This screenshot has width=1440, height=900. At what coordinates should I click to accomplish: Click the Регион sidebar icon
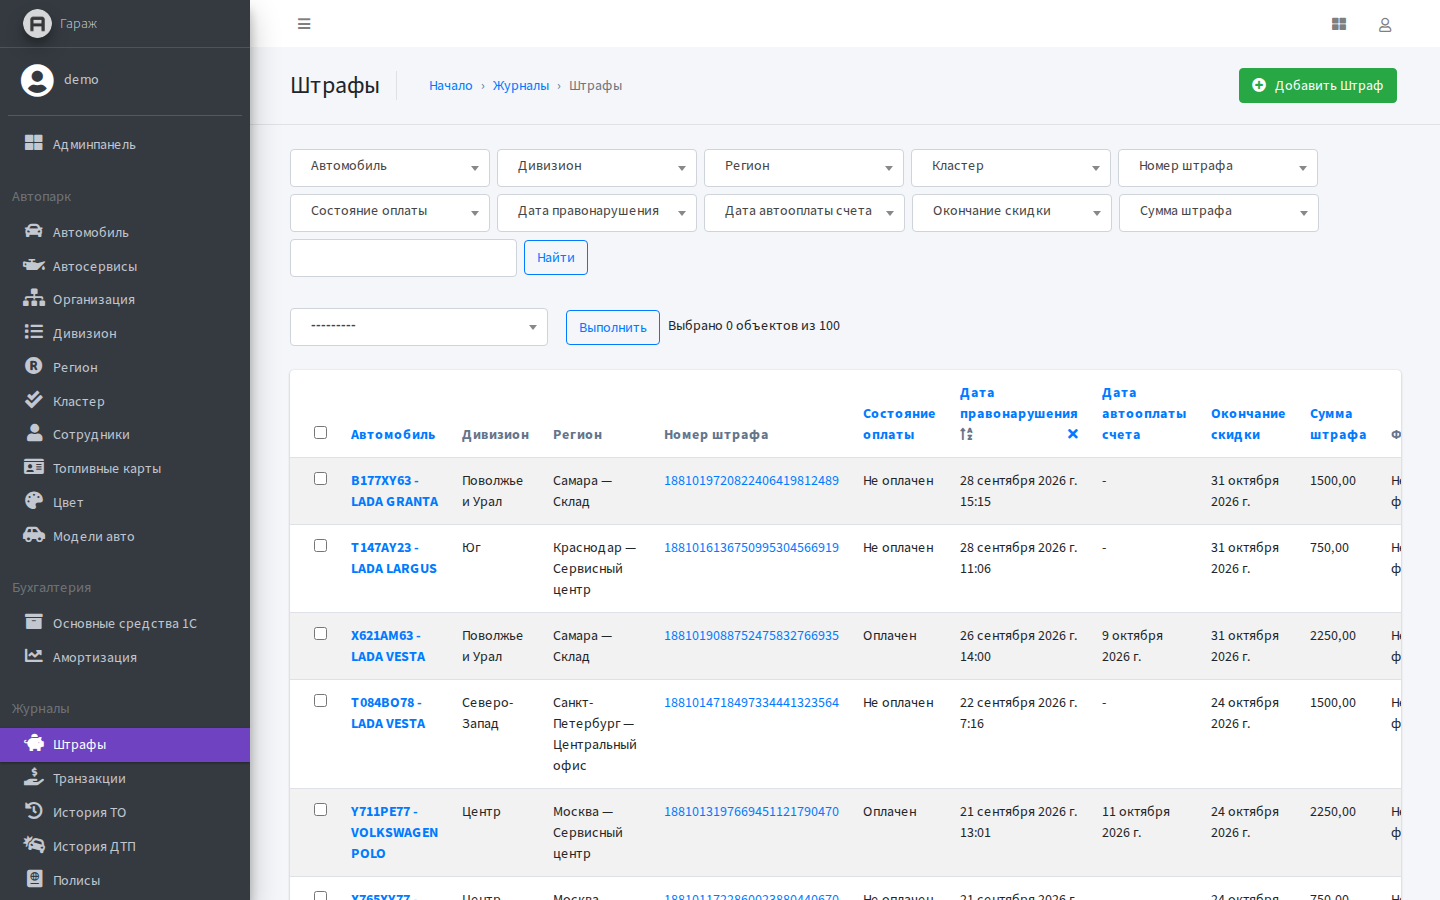click(34, 366)
